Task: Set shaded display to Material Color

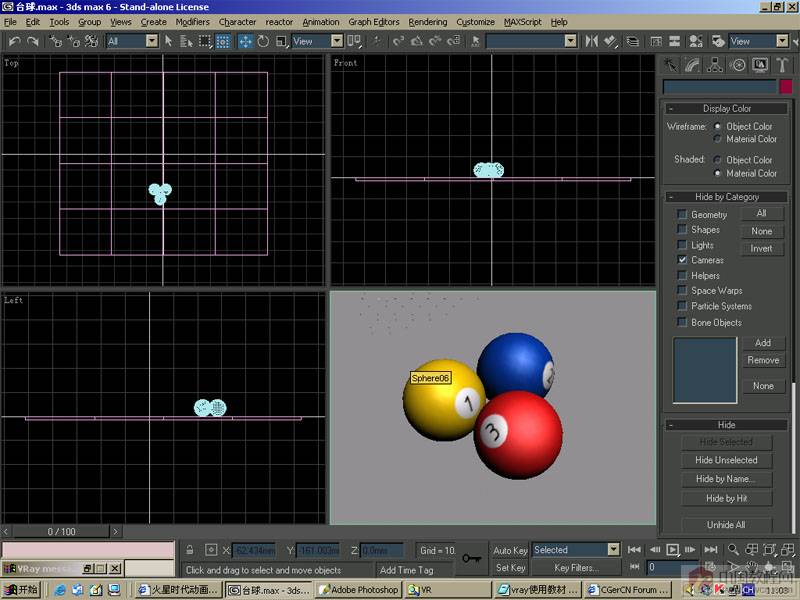Action: [x=717, y=173]
